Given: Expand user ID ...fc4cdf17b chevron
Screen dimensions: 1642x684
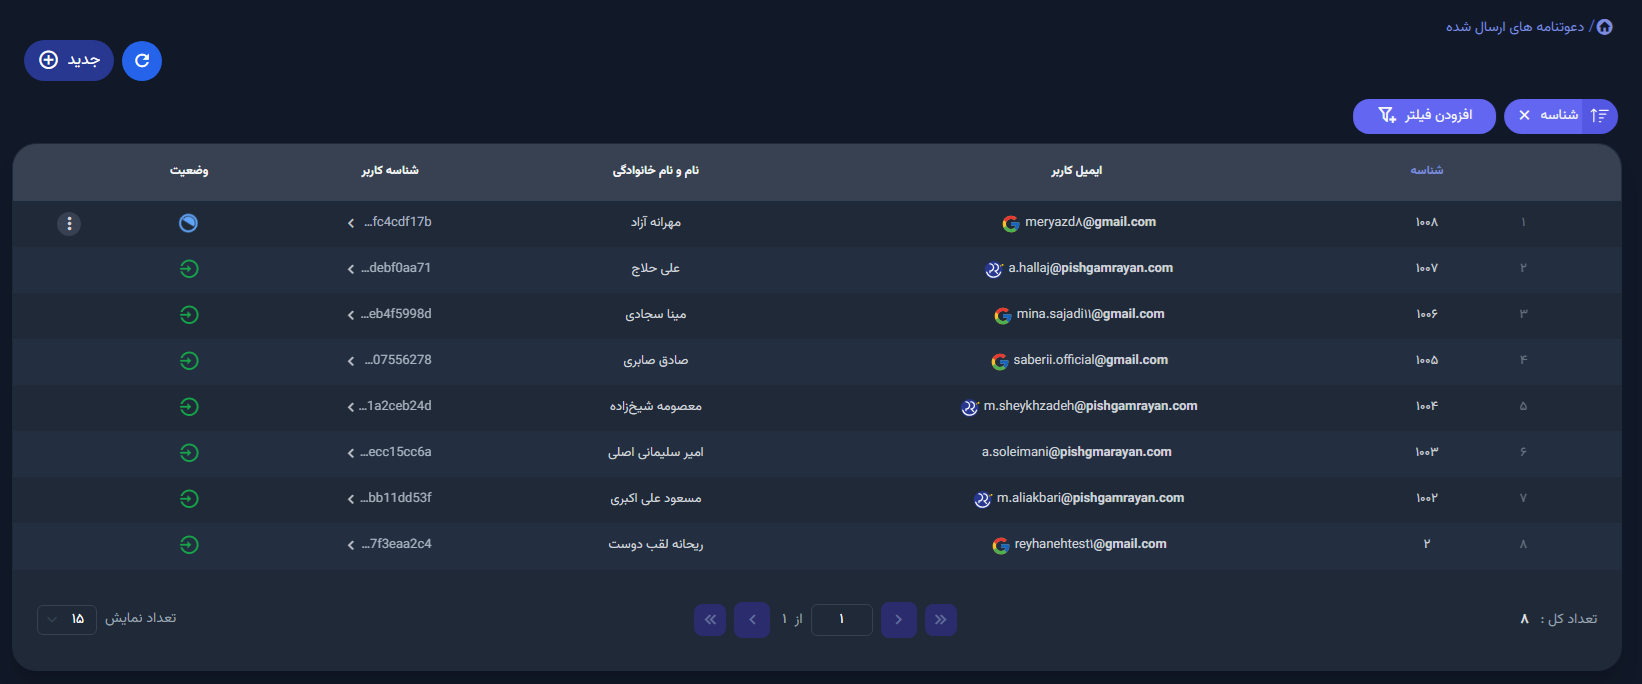Looking at the screenshot, I should pyautogui.click(x=351, y=223).
